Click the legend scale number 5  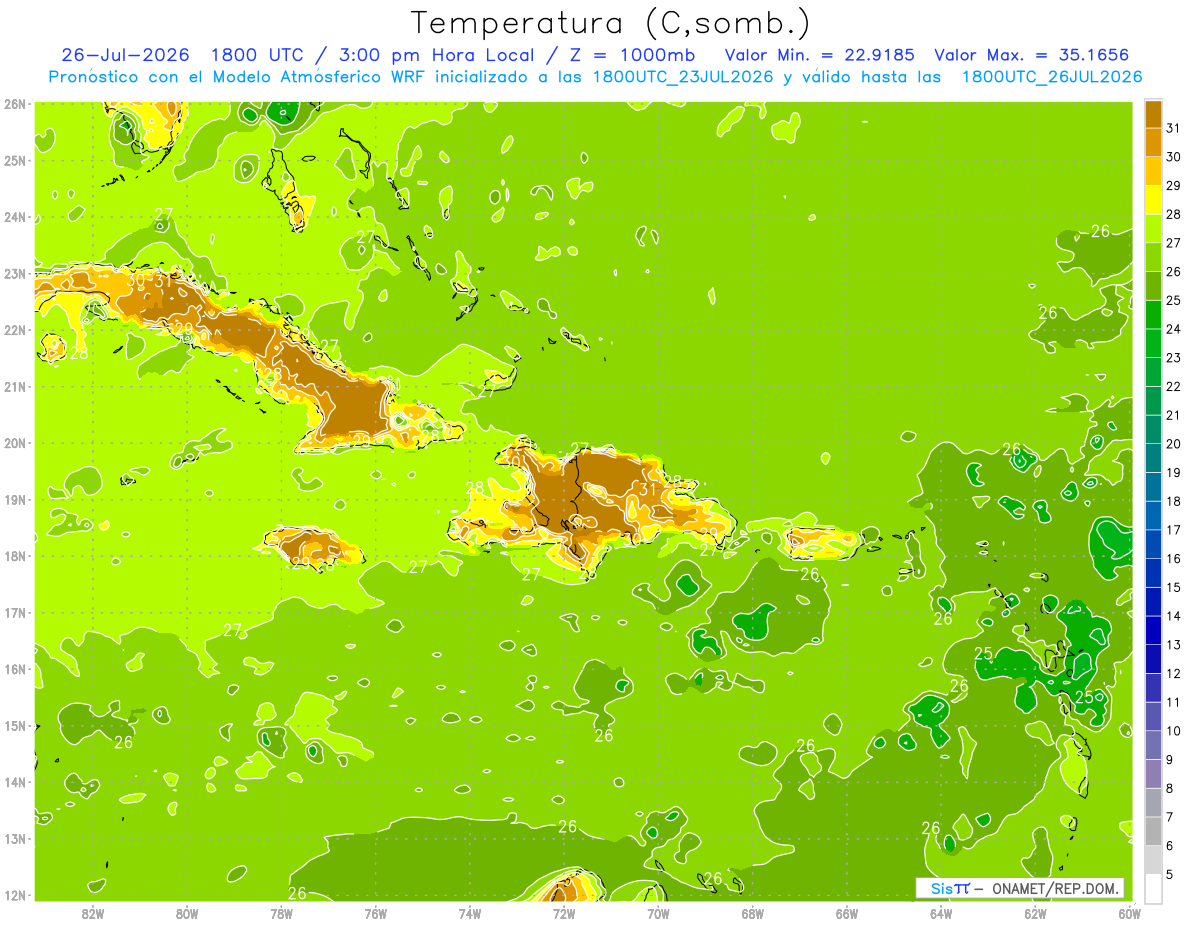point(1170,874)
